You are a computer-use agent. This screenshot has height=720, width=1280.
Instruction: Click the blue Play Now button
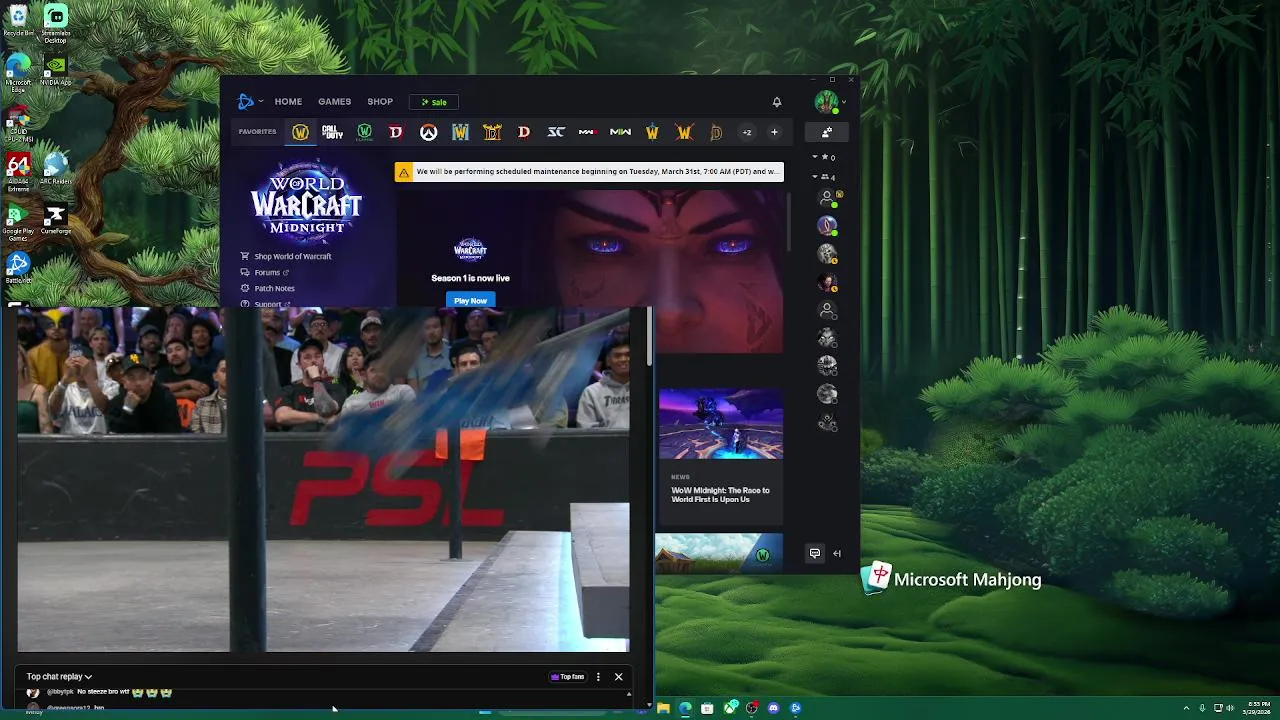470,300
